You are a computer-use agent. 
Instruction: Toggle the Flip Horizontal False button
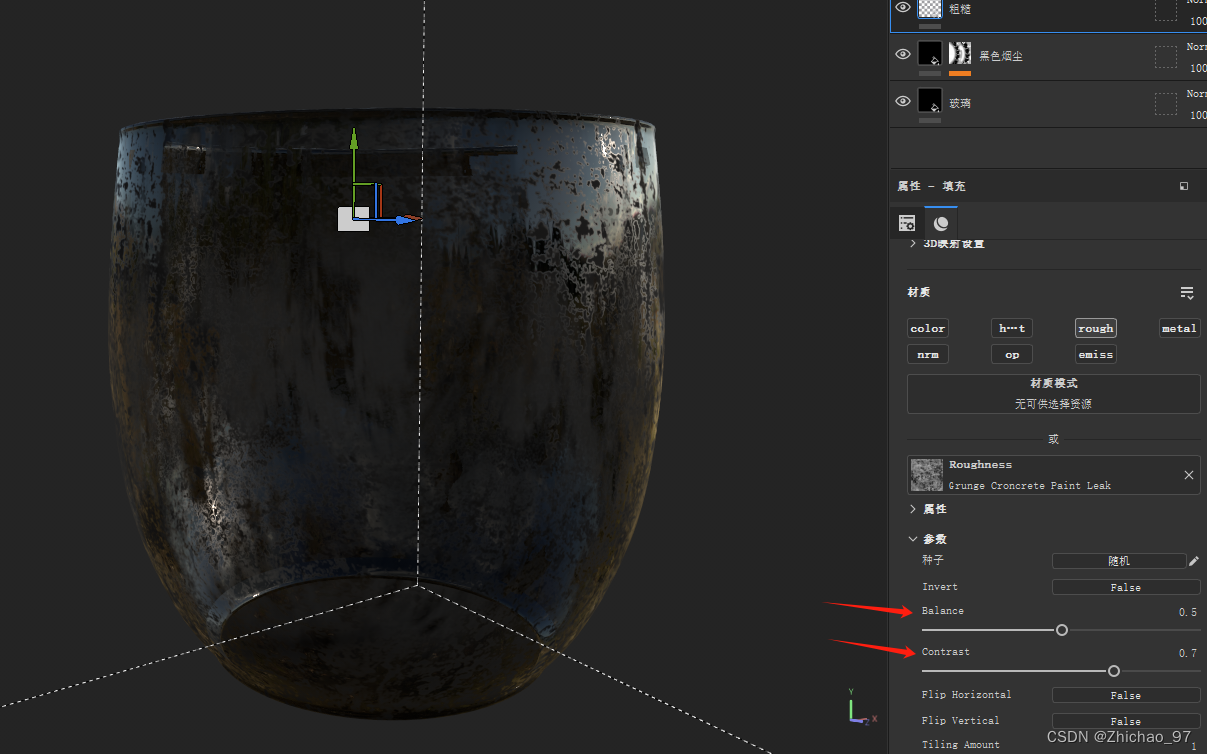point(1126,695)
